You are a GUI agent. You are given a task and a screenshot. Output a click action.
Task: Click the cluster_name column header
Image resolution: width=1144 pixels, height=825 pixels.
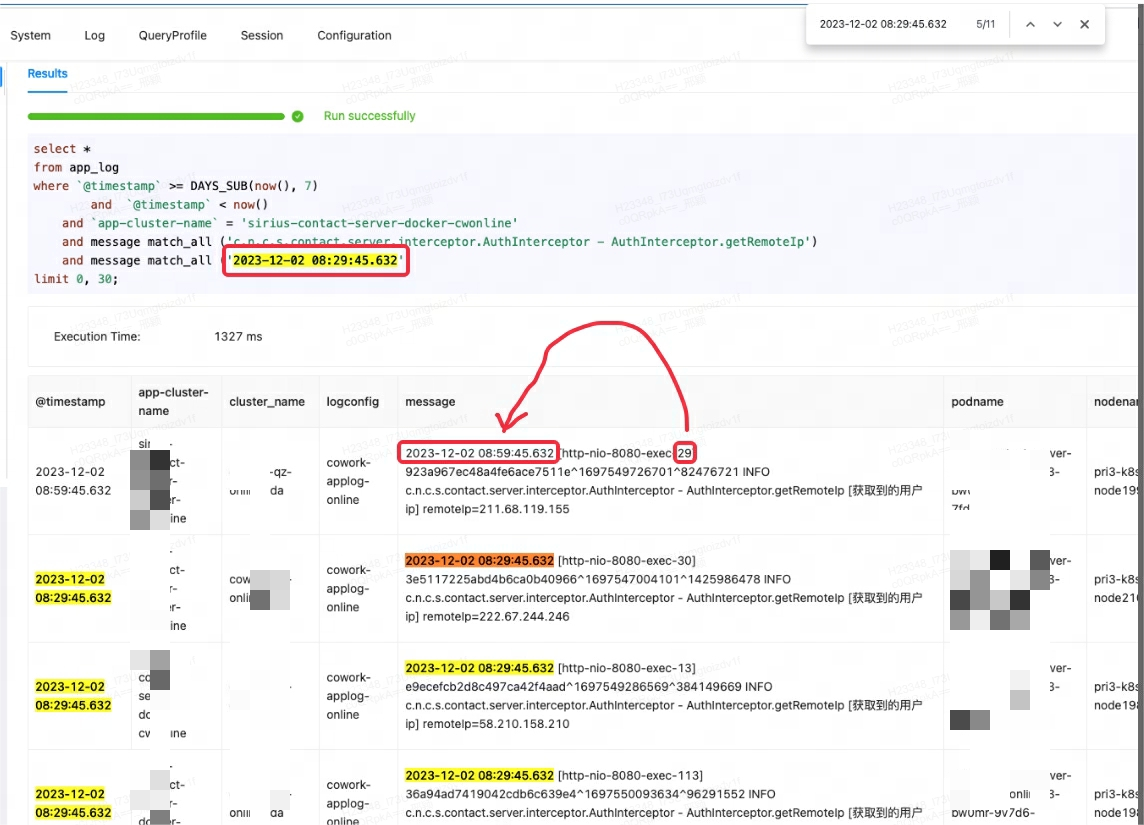click(267, 402)
